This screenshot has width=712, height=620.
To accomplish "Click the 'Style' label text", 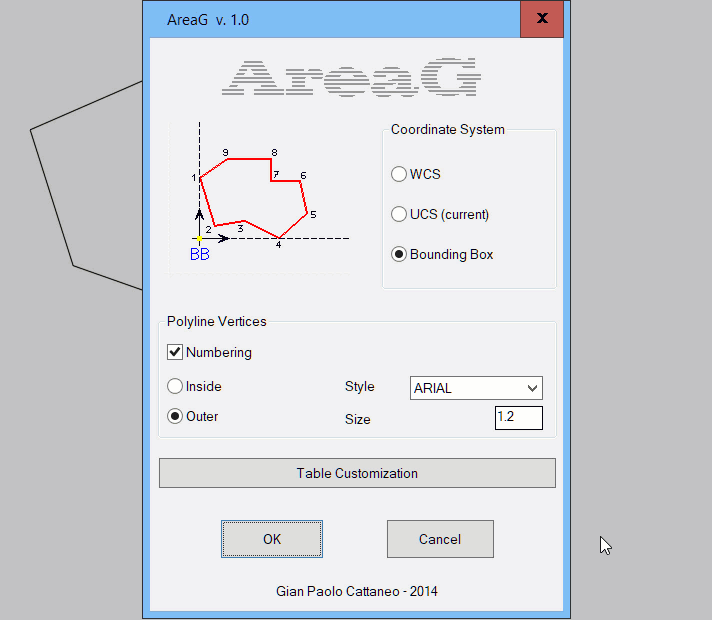I will tap(360, 387).
